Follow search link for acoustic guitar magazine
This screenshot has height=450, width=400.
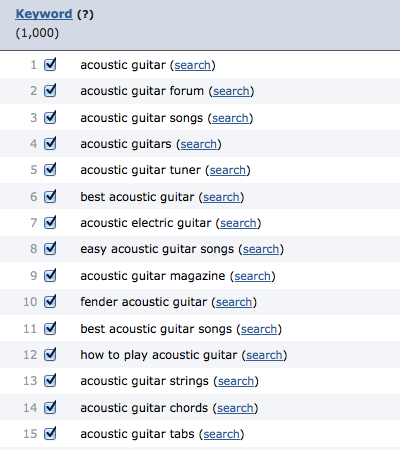pos(252,276)
